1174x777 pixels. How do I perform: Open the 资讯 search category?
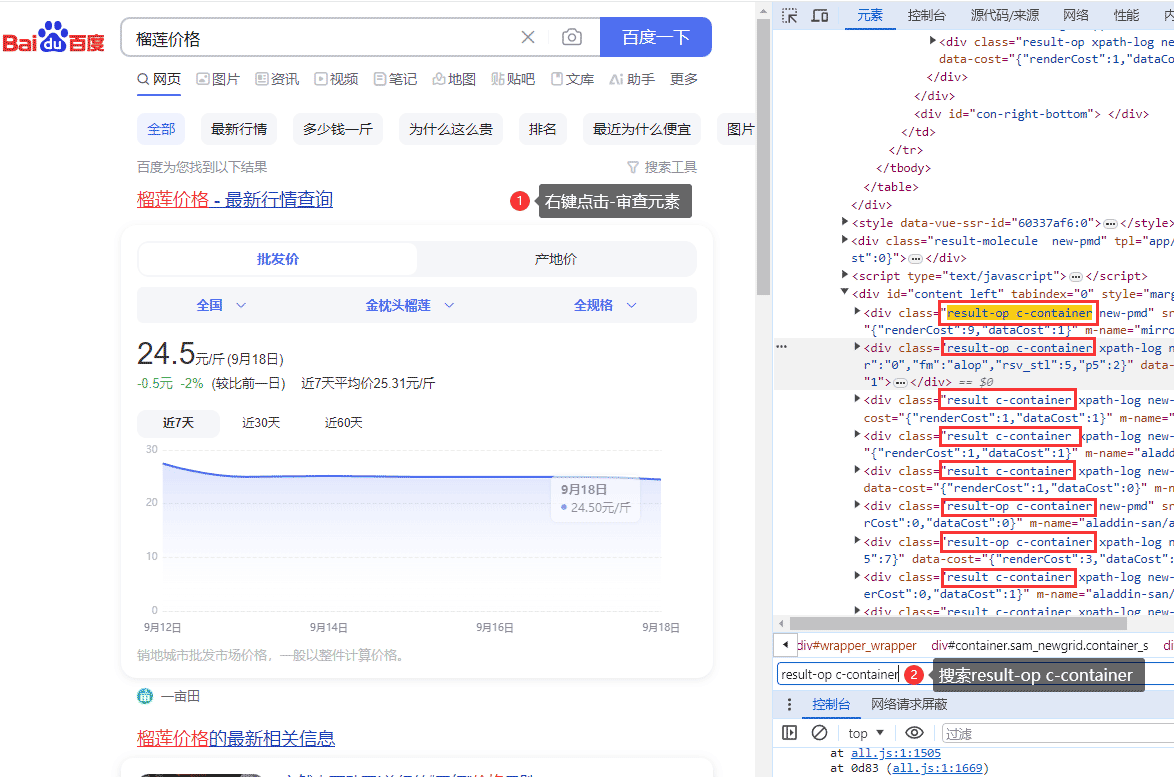point(277,79)
